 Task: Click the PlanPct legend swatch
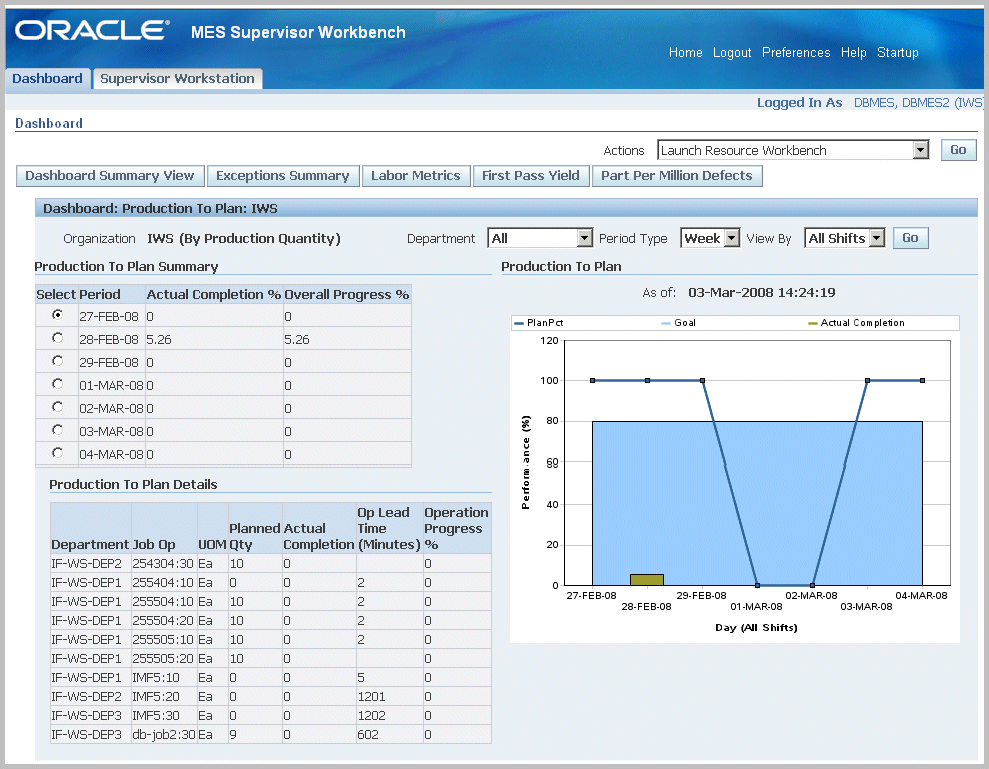[519, 323]
